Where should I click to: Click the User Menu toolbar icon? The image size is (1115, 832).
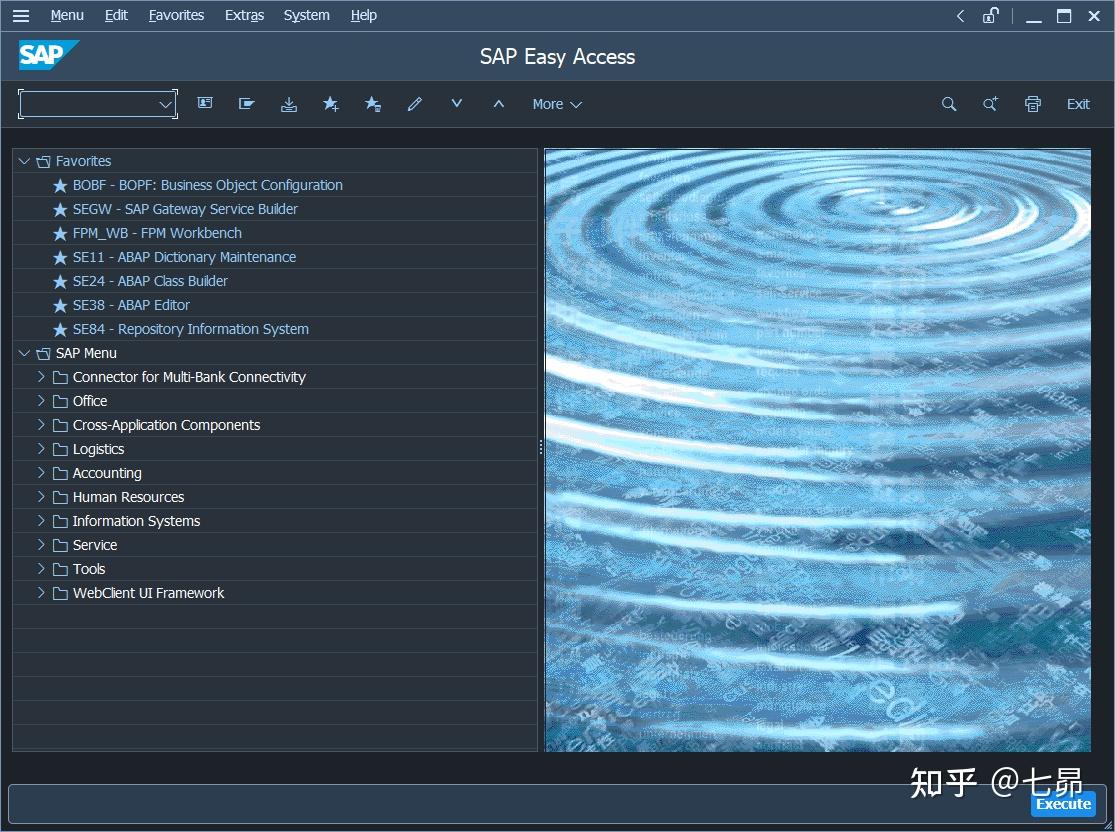pyautogui.click(x=205, y=104)
